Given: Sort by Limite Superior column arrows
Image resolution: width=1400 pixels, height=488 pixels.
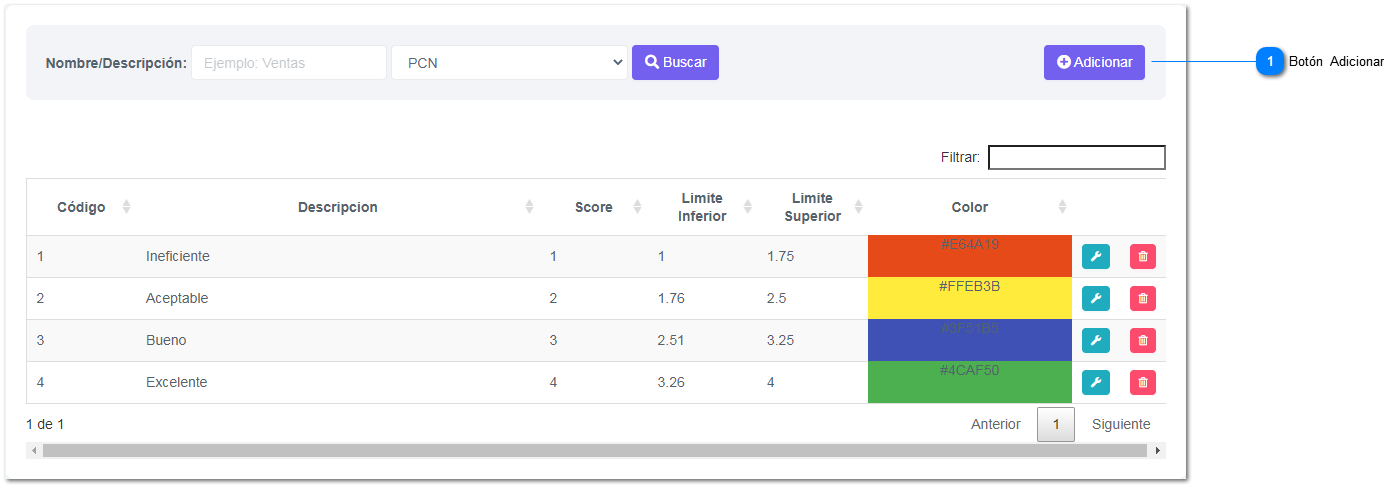Looking at the screenshot, I should click(x=858, y=207).
